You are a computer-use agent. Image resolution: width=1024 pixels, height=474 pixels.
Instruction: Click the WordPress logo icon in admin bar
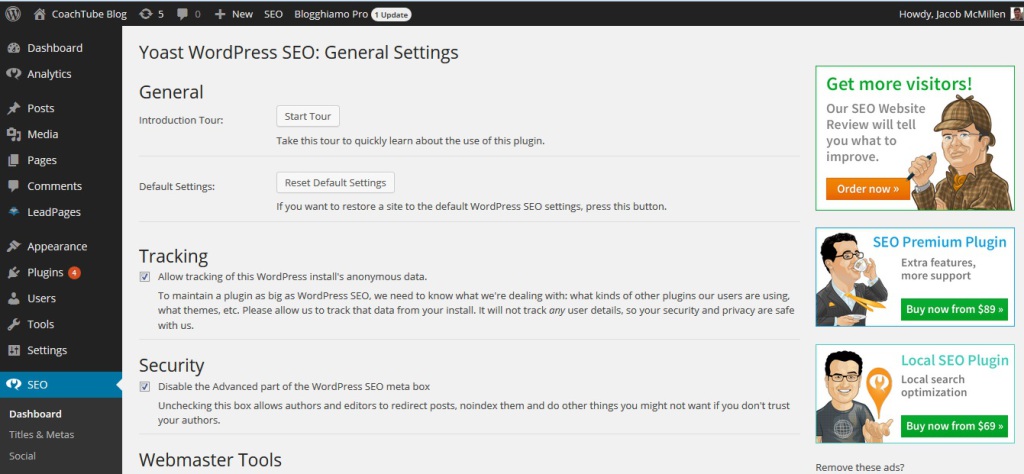click(x=13, y=15)
